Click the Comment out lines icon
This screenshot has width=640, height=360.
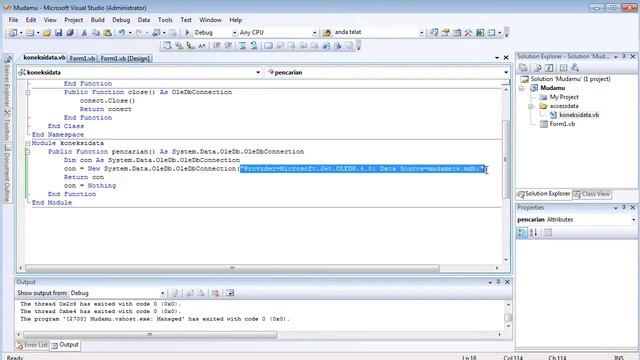point(242,46)
